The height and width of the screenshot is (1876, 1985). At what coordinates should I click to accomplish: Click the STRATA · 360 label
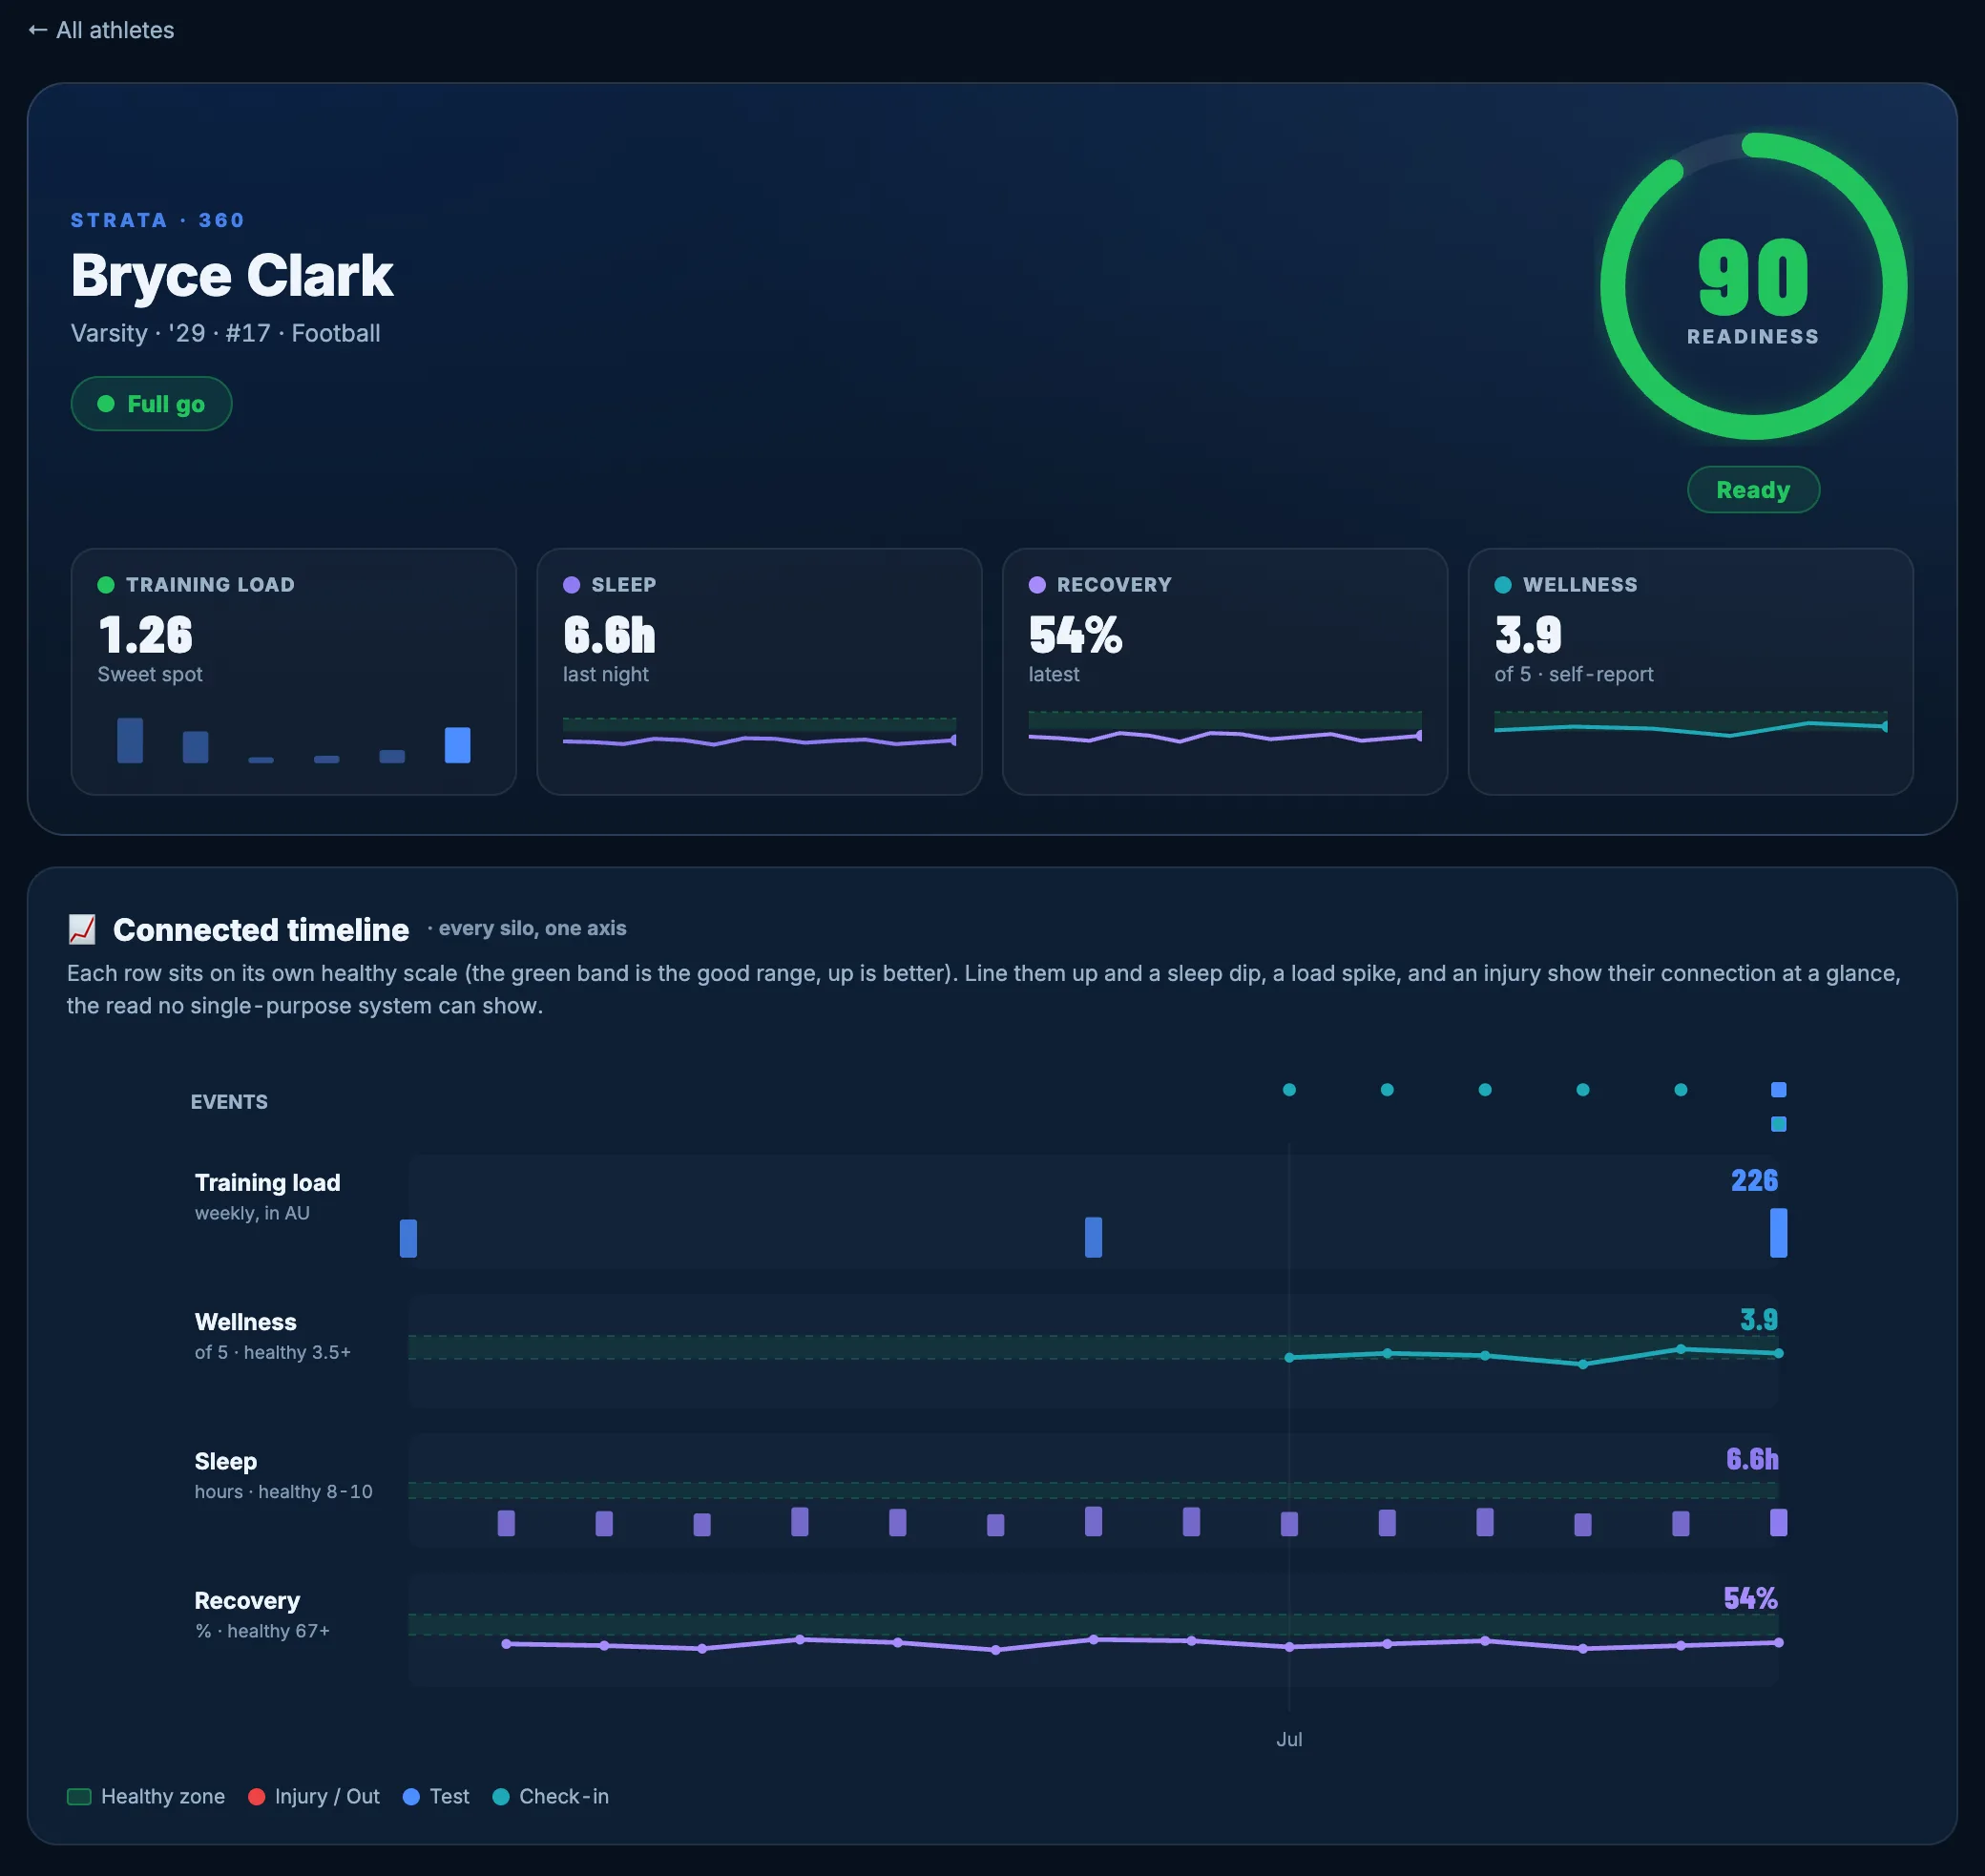[x=157, y=220]
